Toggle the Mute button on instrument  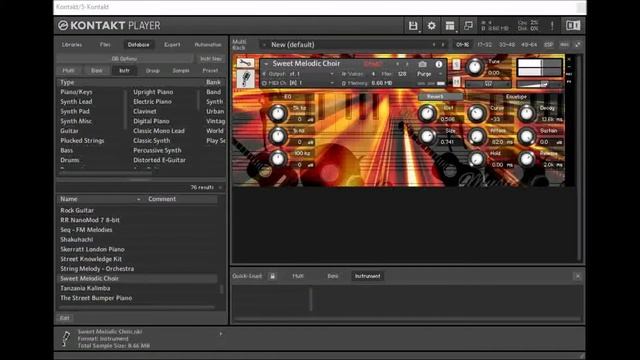coord(456,82)
